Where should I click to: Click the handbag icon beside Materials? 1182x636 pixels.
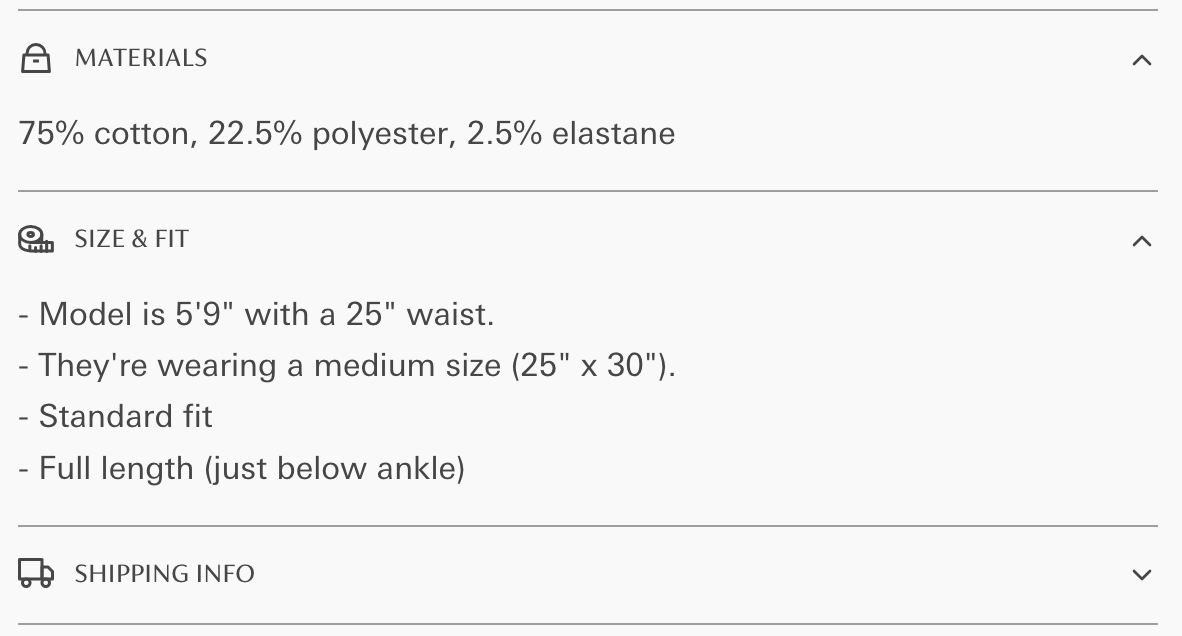[35, 58]
